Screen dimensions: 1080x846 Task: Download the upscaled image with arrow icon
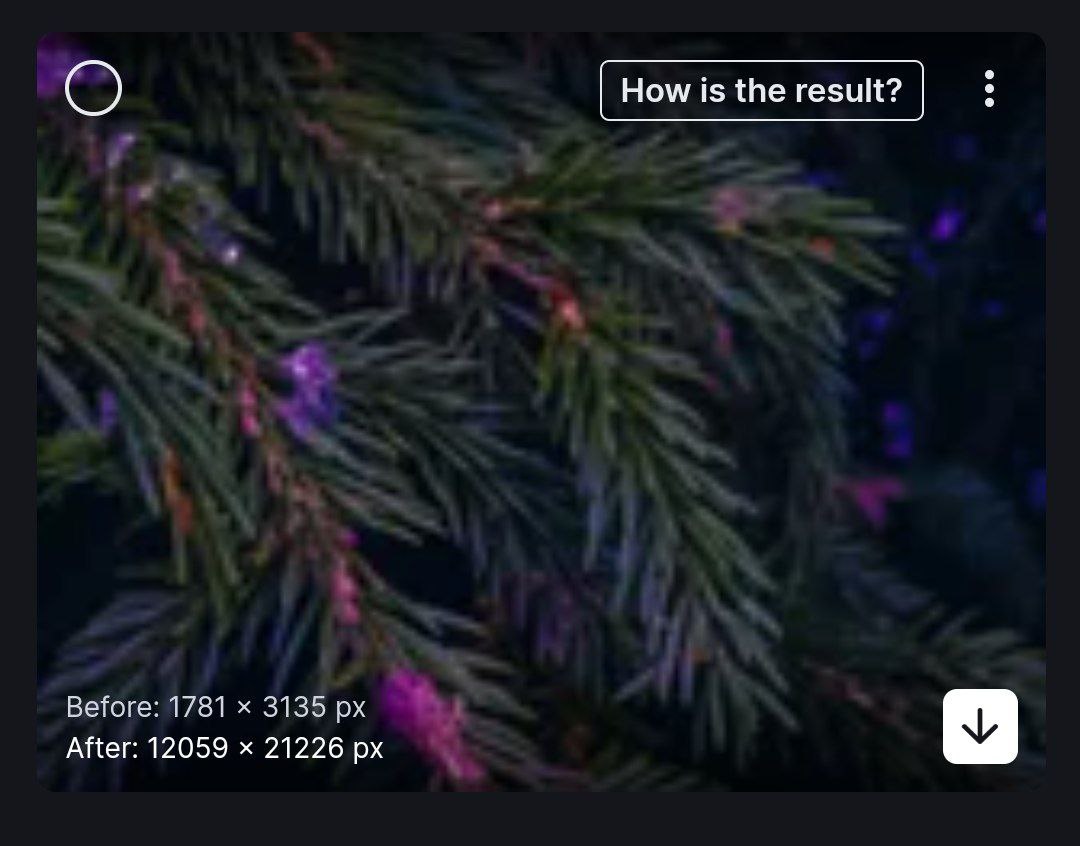tap(980, 726)
